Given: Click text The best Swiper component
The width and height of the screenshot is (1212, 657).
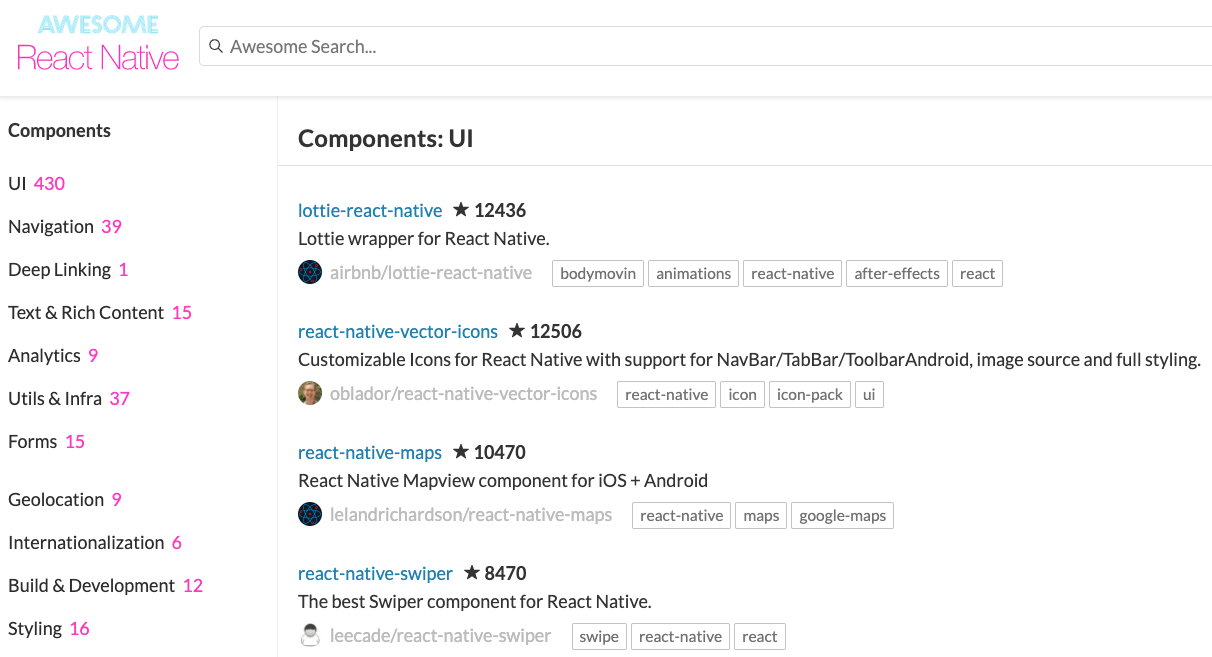Looking at the screenshot, I should [x=475, y=602].
